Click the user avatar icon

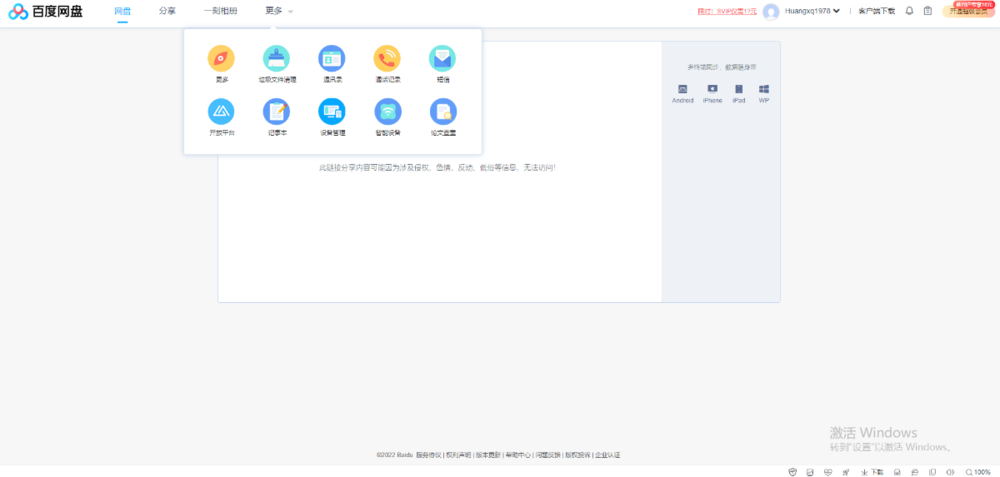click(x=771, y=11)
